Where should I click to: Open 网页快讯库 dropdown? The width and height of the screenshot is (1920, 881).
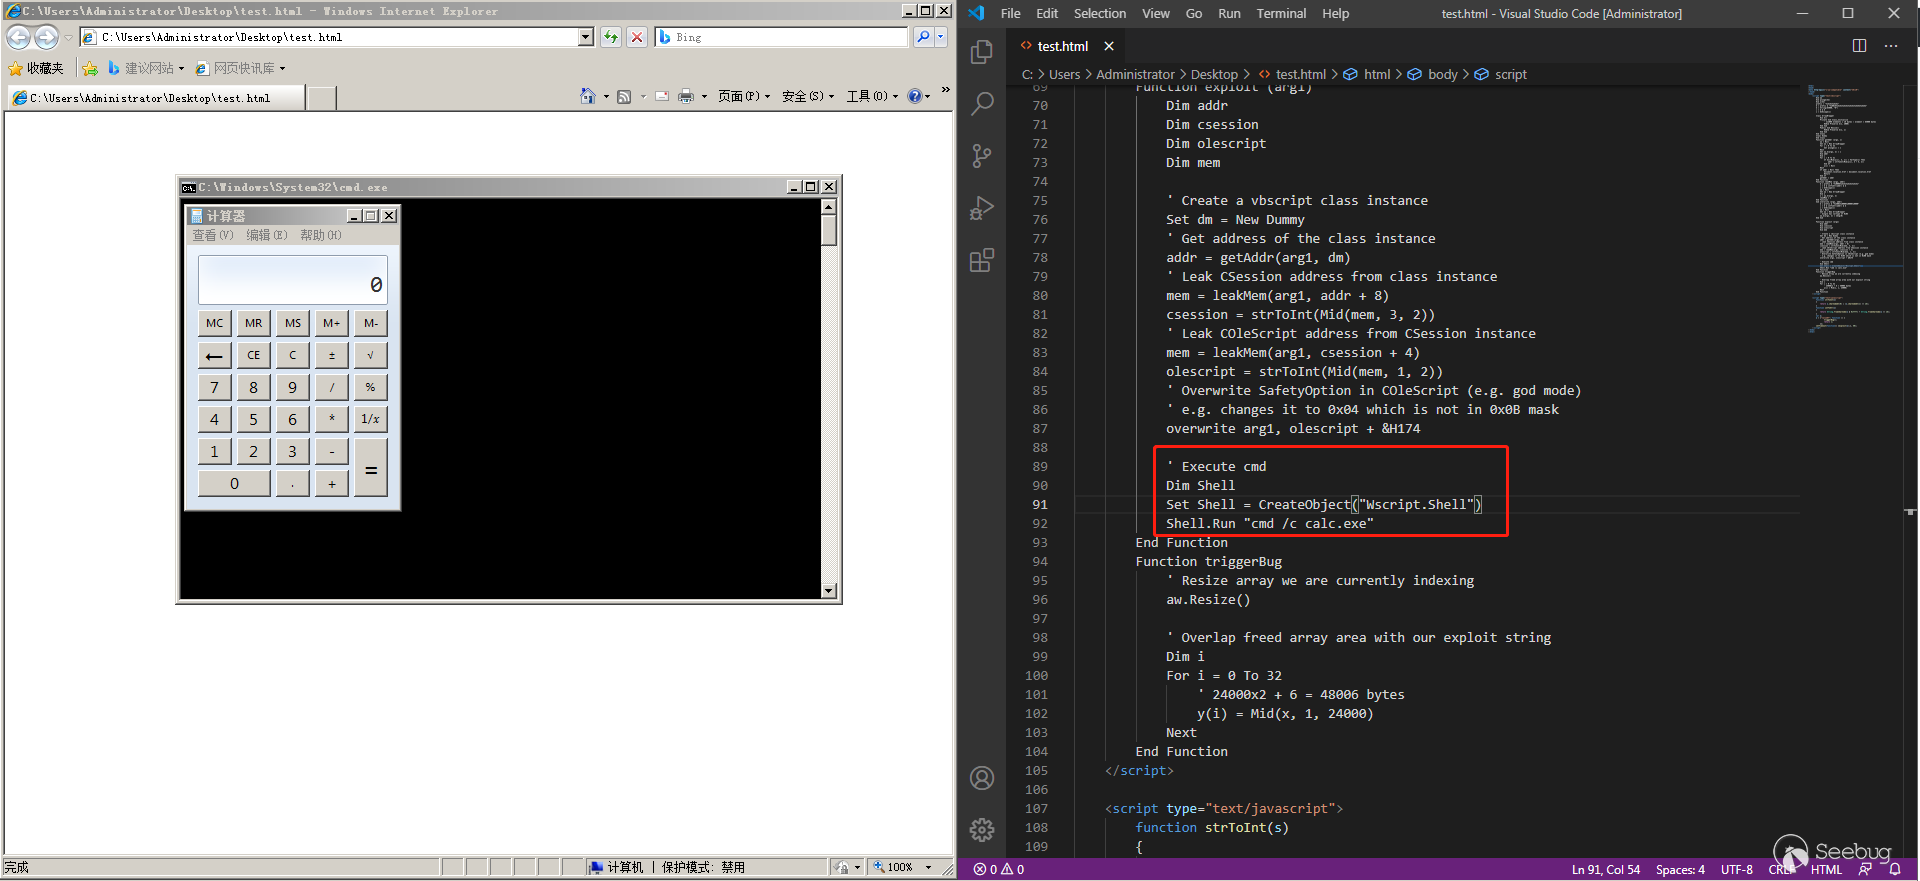coord(241,68)
